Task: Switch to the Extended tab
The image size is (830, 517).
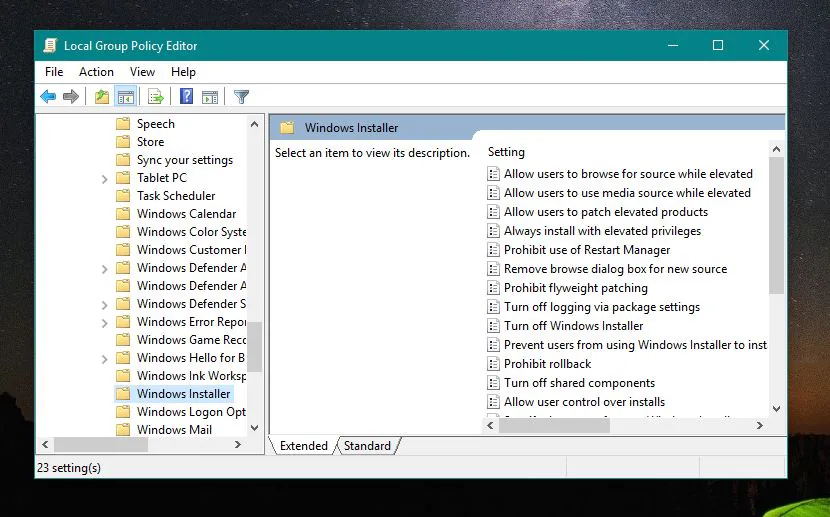Action: (x=303, y=446)
